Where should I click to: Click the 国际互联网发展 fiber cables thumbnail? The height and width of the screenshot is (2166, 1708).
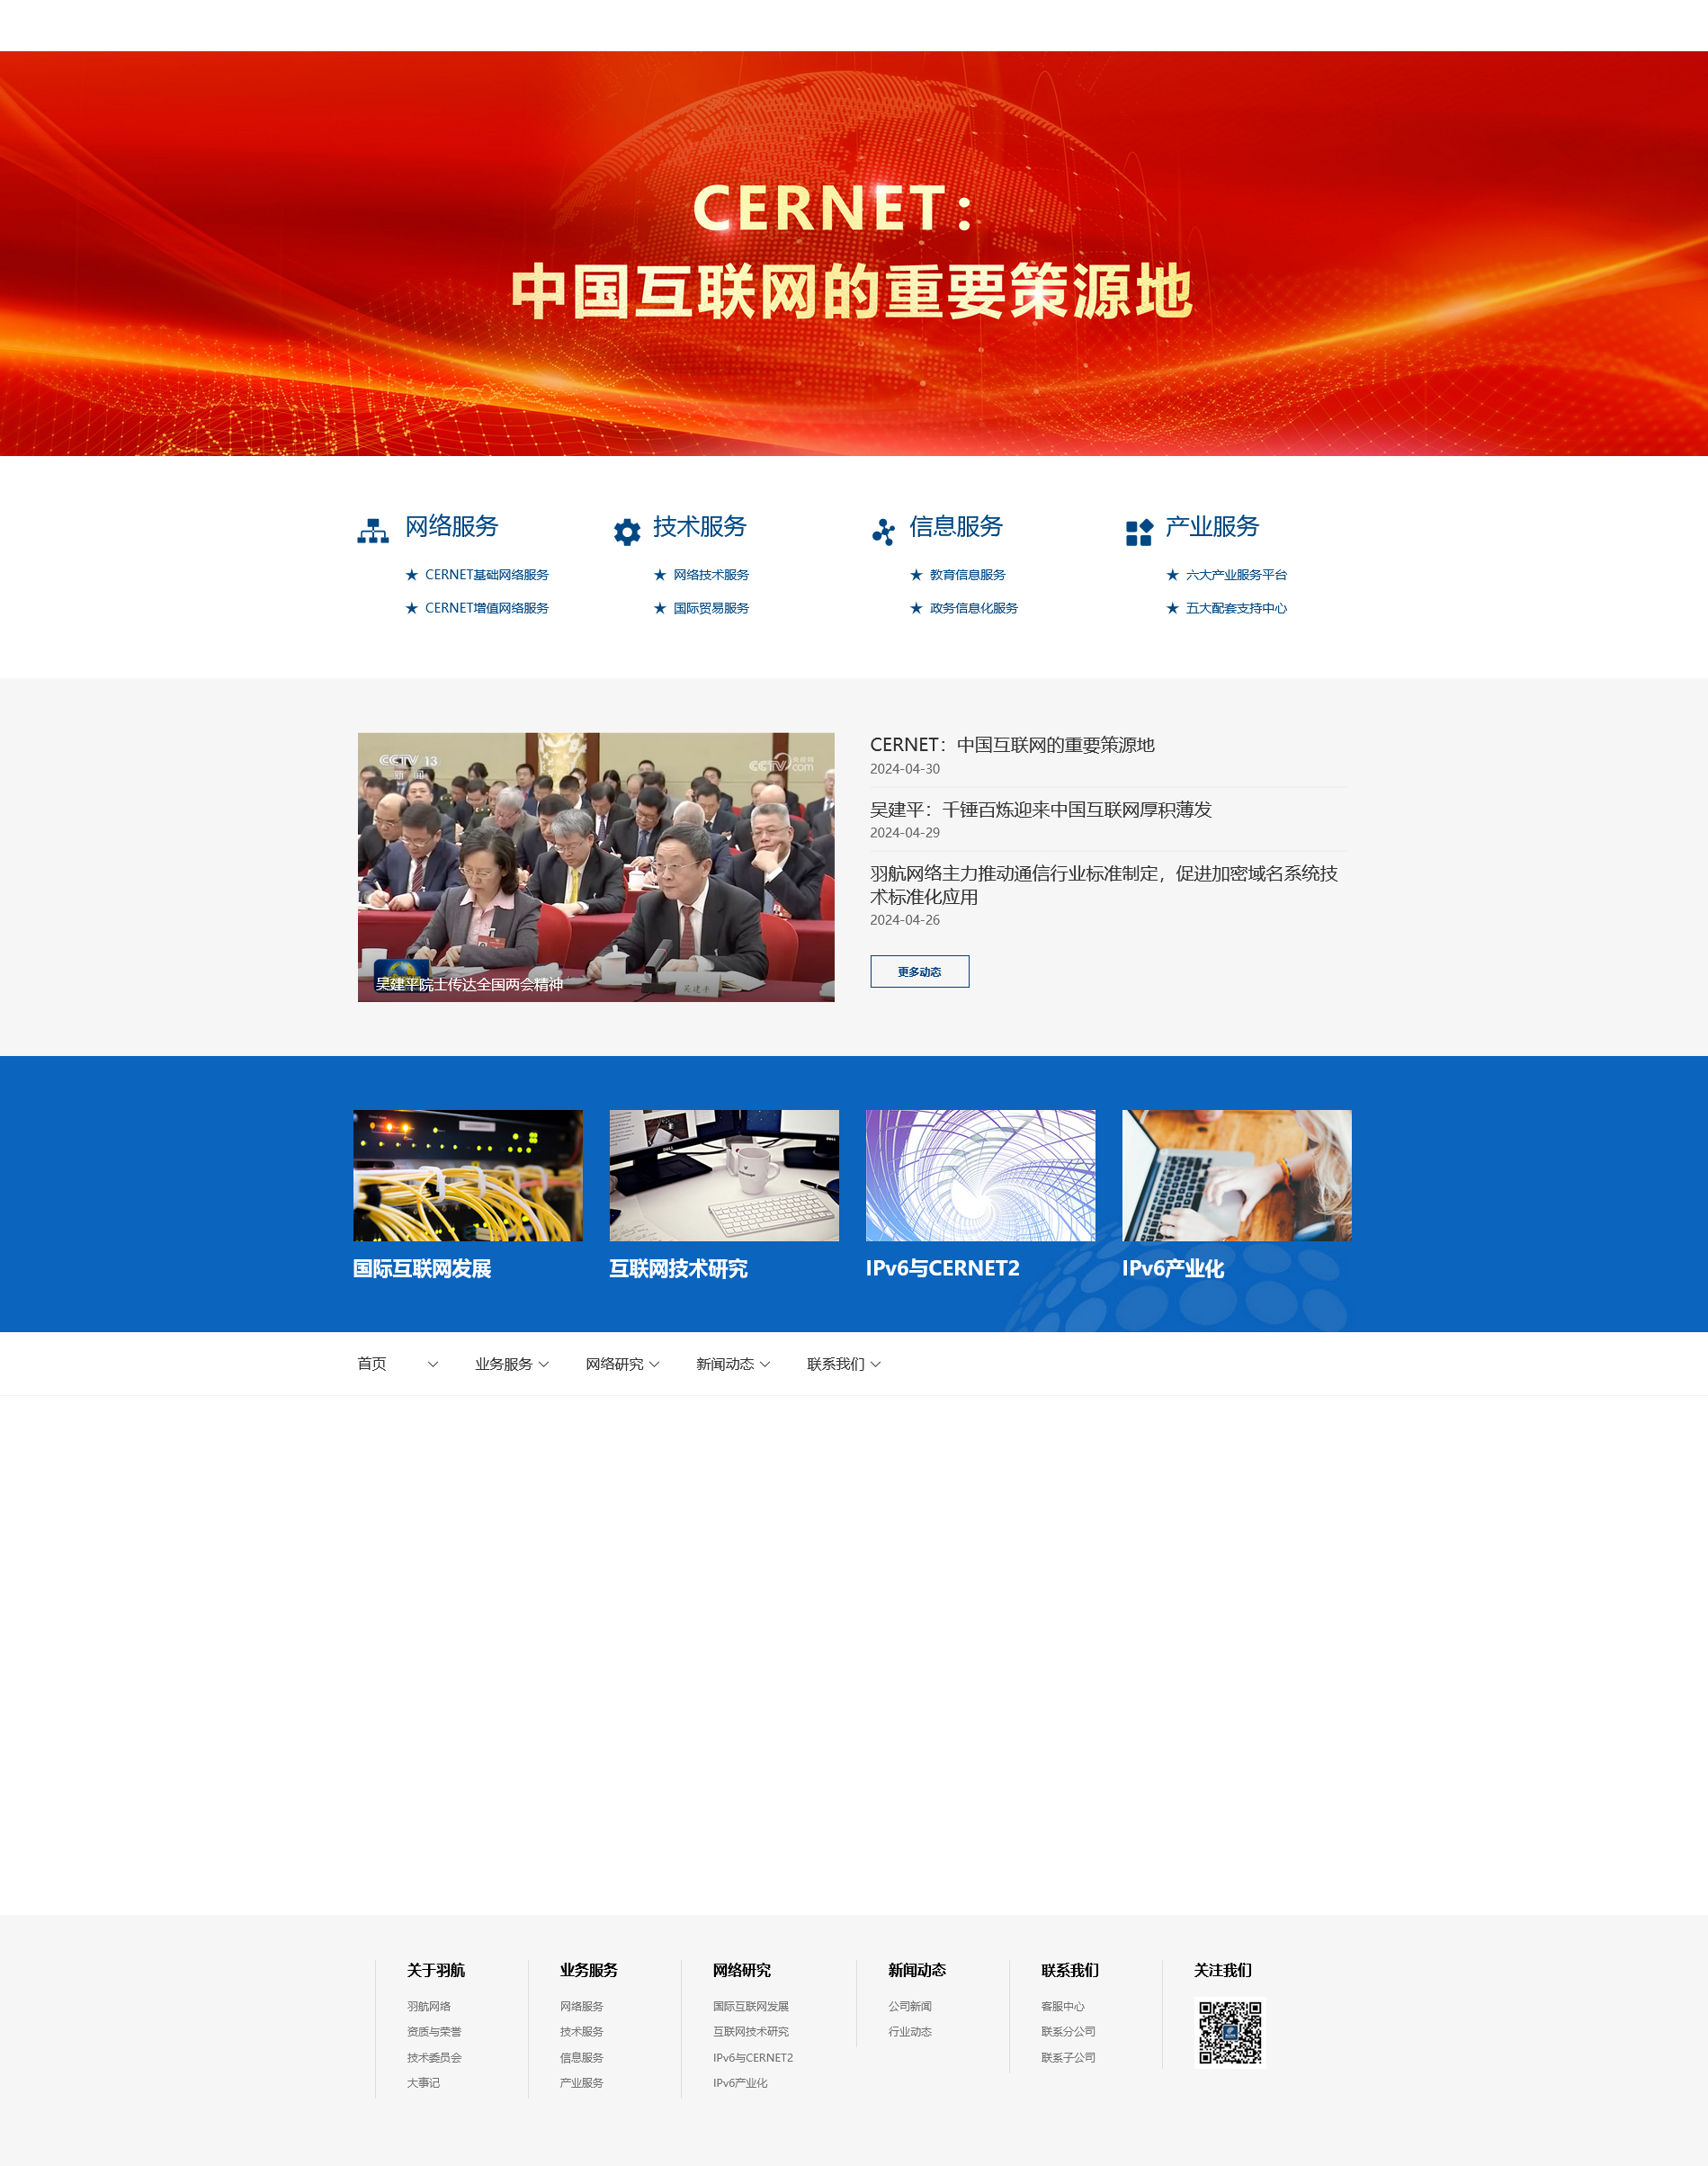coord(468,1175)
